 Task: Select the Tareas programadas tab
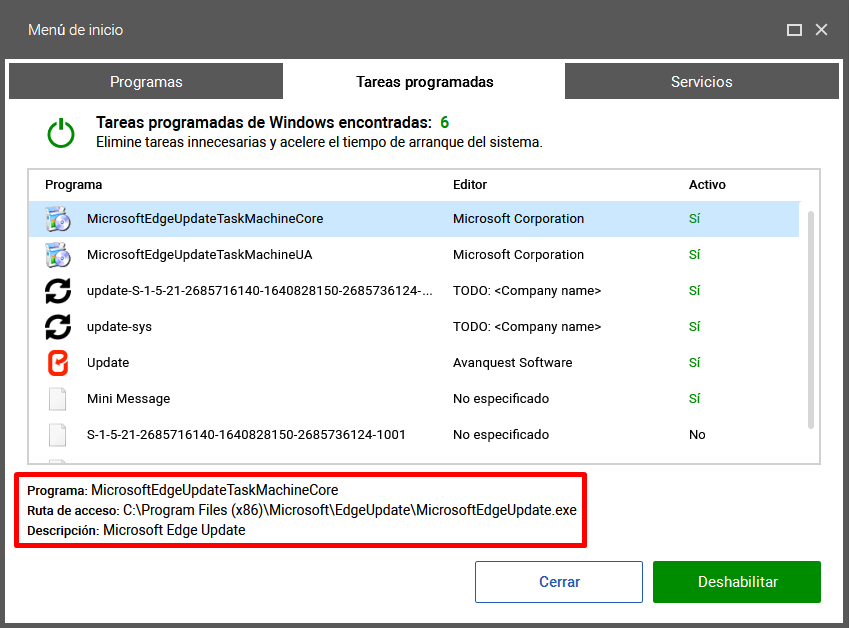424,81
